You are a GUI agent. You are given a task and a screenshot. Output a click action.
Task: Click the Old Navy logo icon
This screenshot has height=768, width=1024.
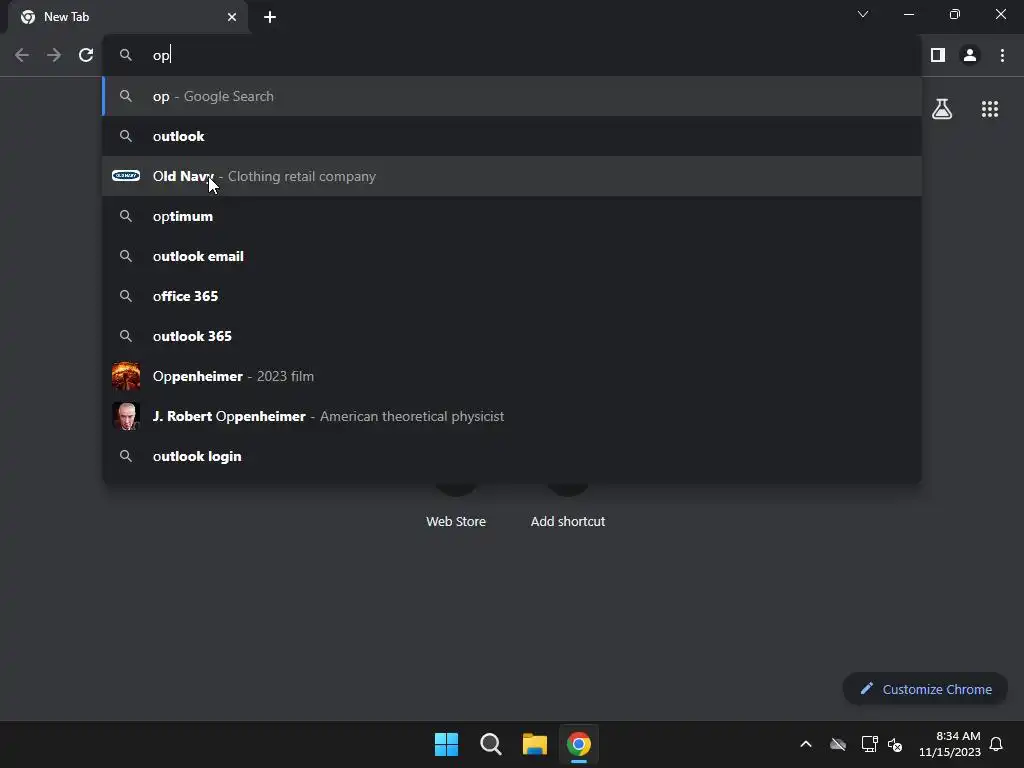tap(126, 176)
